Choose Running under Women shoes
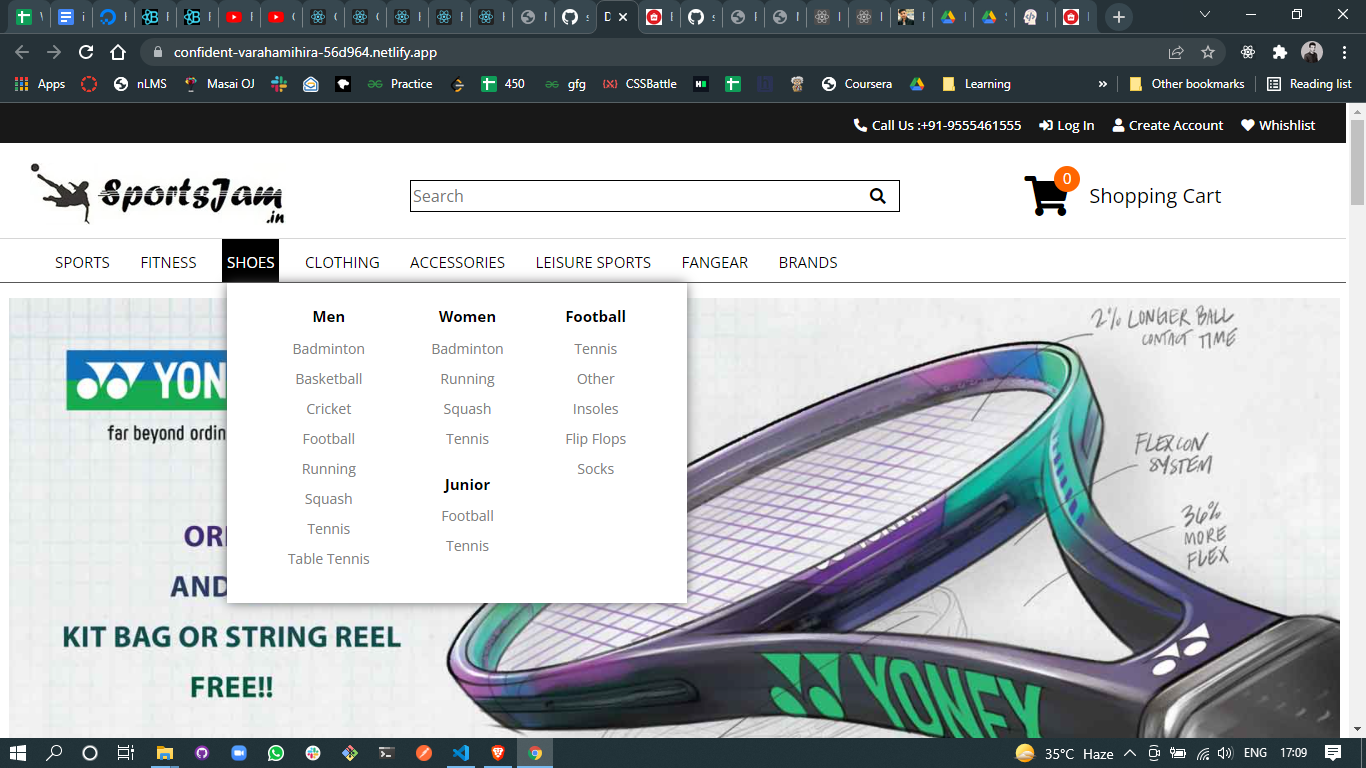Viewport: 1366px width, 768px height. pos(467,379)
